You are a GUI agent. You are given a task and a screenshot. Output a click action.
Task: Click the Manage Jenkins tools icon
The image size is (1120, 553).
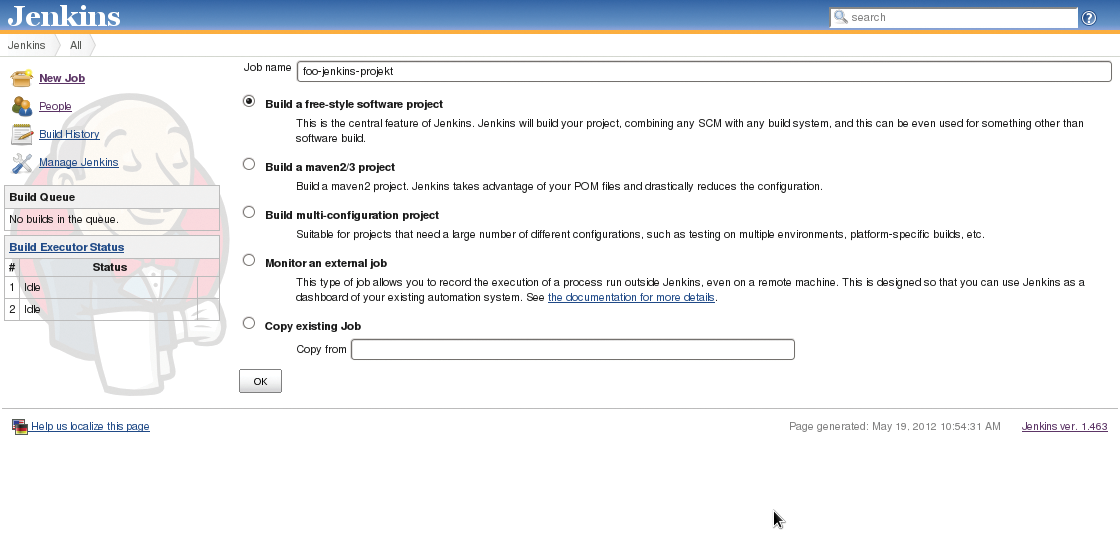pos(21,162)
